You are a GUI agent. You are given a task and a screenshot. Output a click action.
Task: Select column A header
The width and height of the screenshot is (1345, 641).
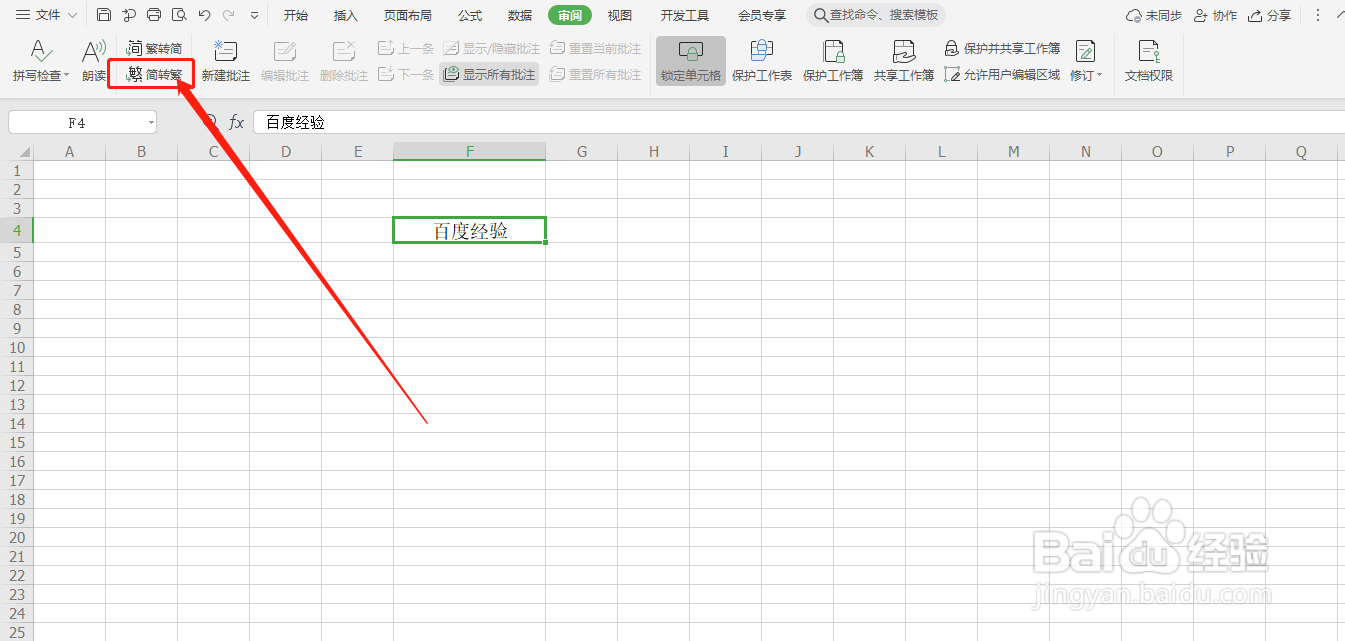70,152
